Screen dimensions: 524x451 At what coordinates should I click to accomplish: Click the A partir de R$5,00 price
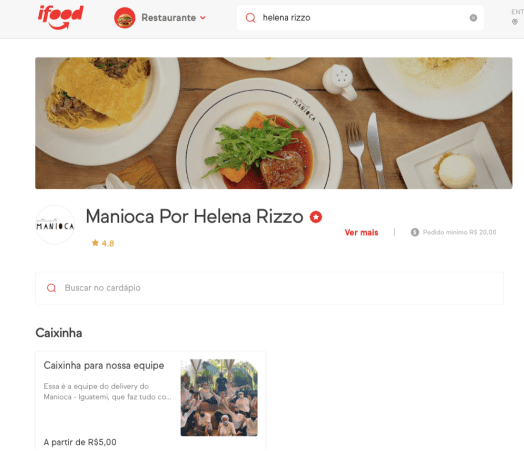(80, 442)
